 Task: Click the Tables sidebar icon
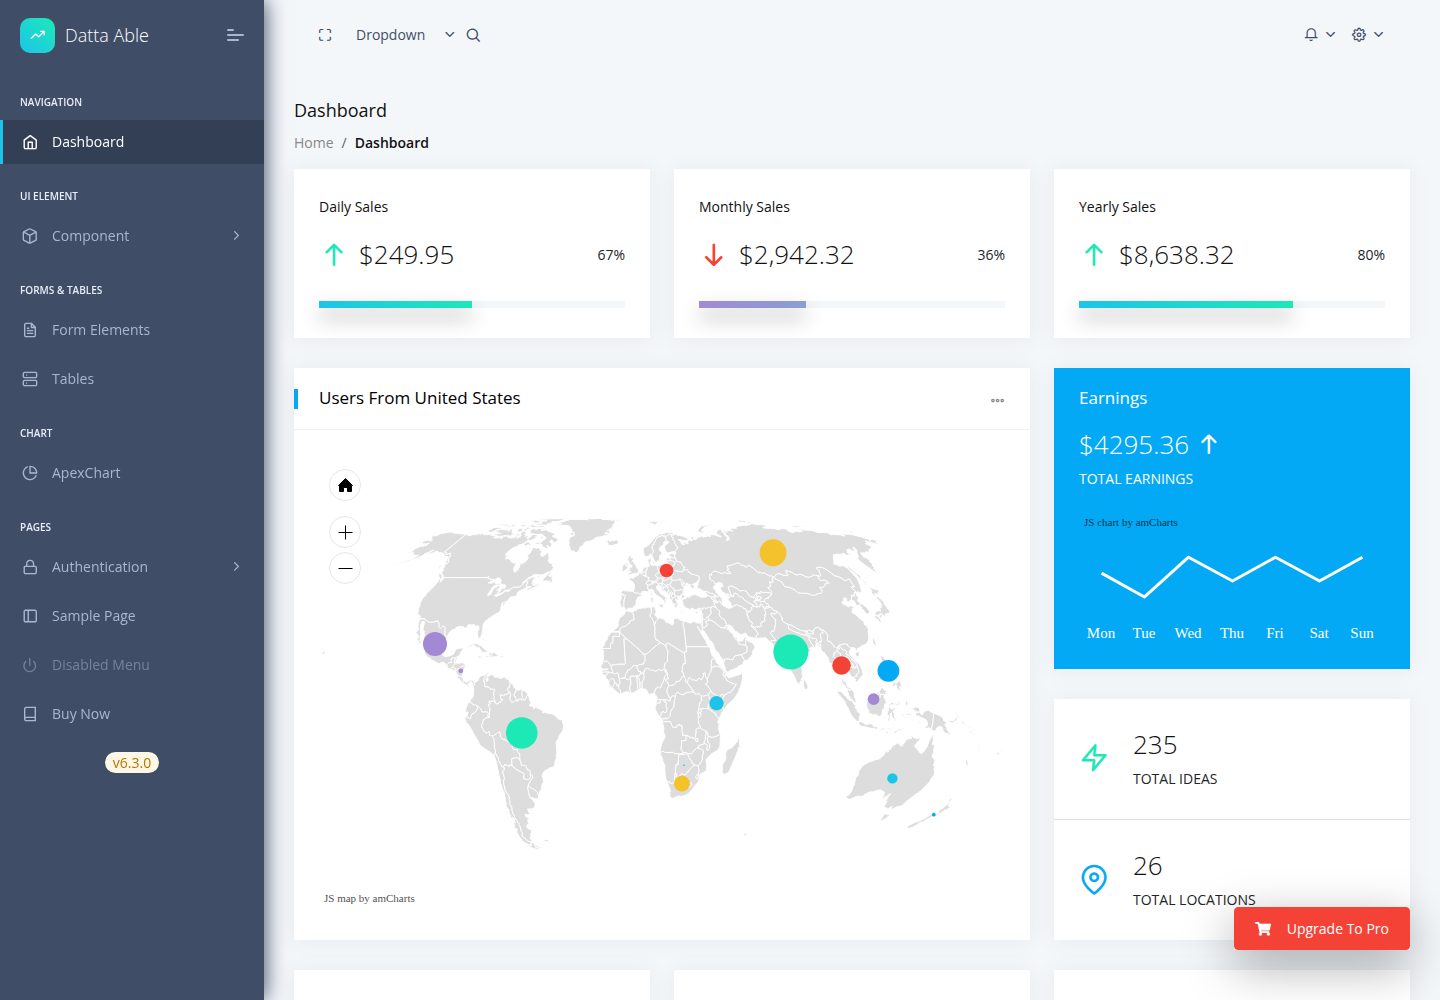tap(30, 379)
